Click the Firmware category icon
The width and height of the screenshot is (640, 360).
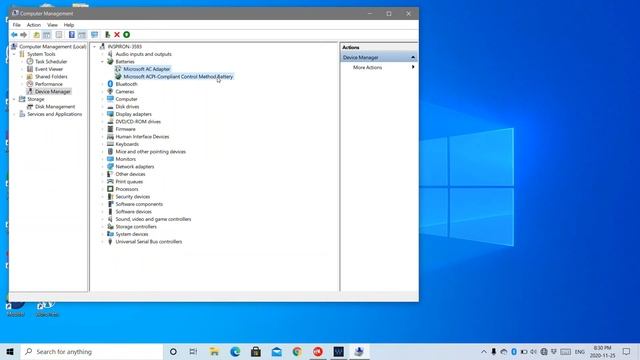click(x=110, y=129)
